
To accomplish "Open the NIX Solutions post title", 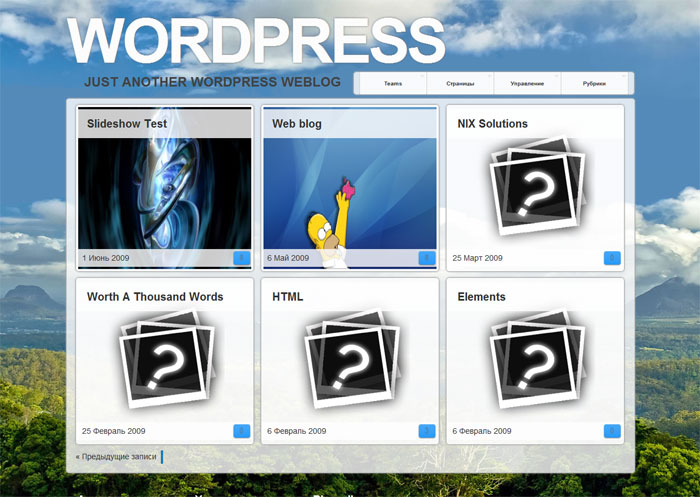I will pyautogui.click(x=492, y=124).
